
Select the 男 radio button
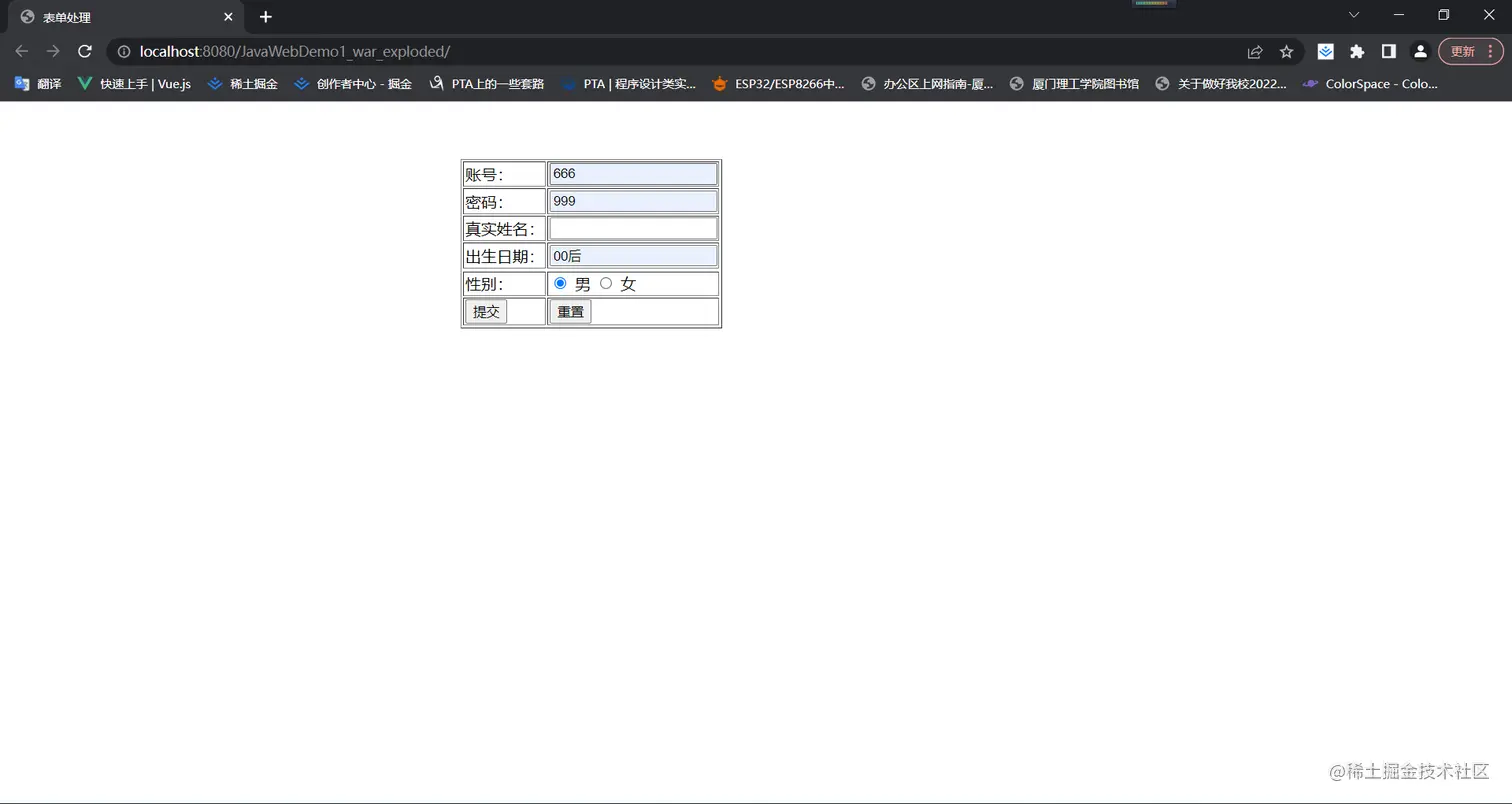560,284
